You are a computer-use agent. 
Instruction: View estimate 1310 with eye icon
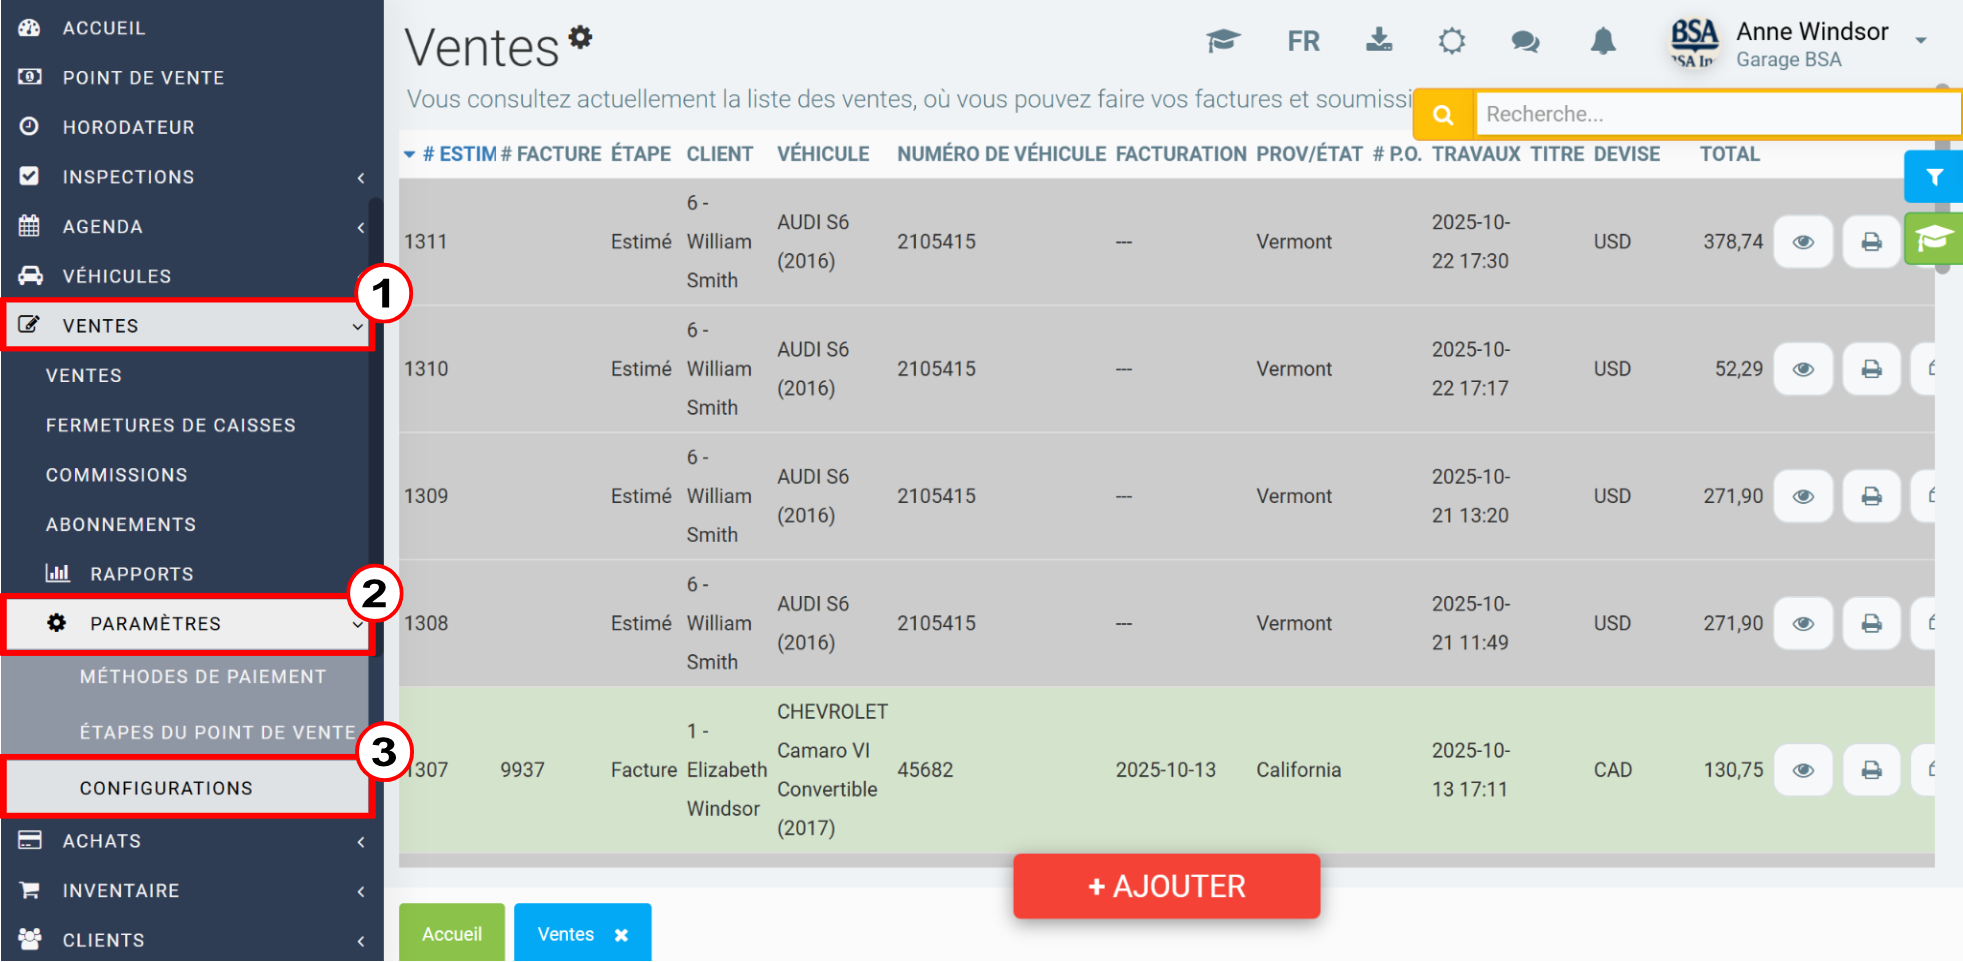point(1803,369)
